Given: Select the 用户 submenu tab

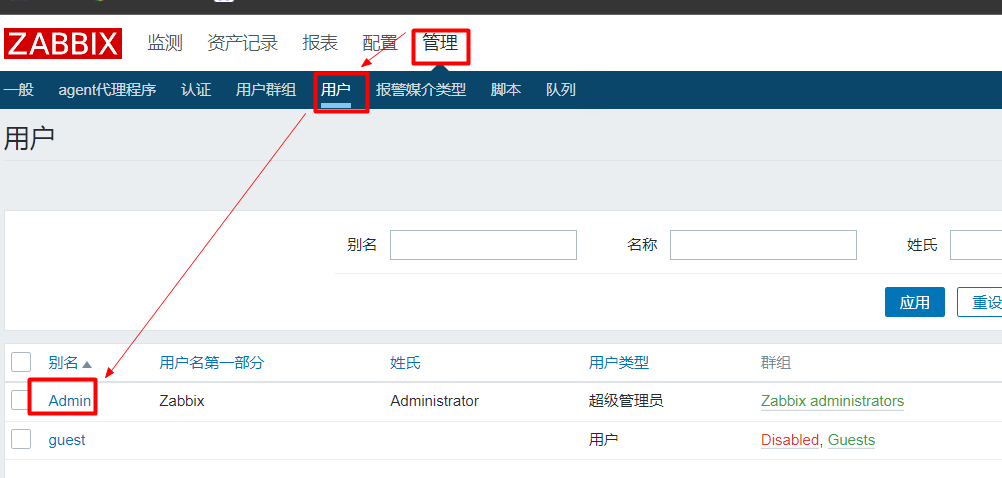Looking at the screenshot, I should pos(336,89).
